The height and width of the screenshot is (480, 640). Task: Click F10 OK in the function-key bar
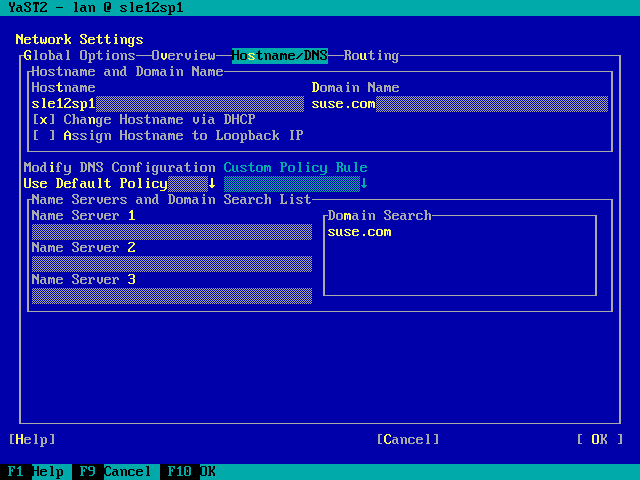click(191, 472)
